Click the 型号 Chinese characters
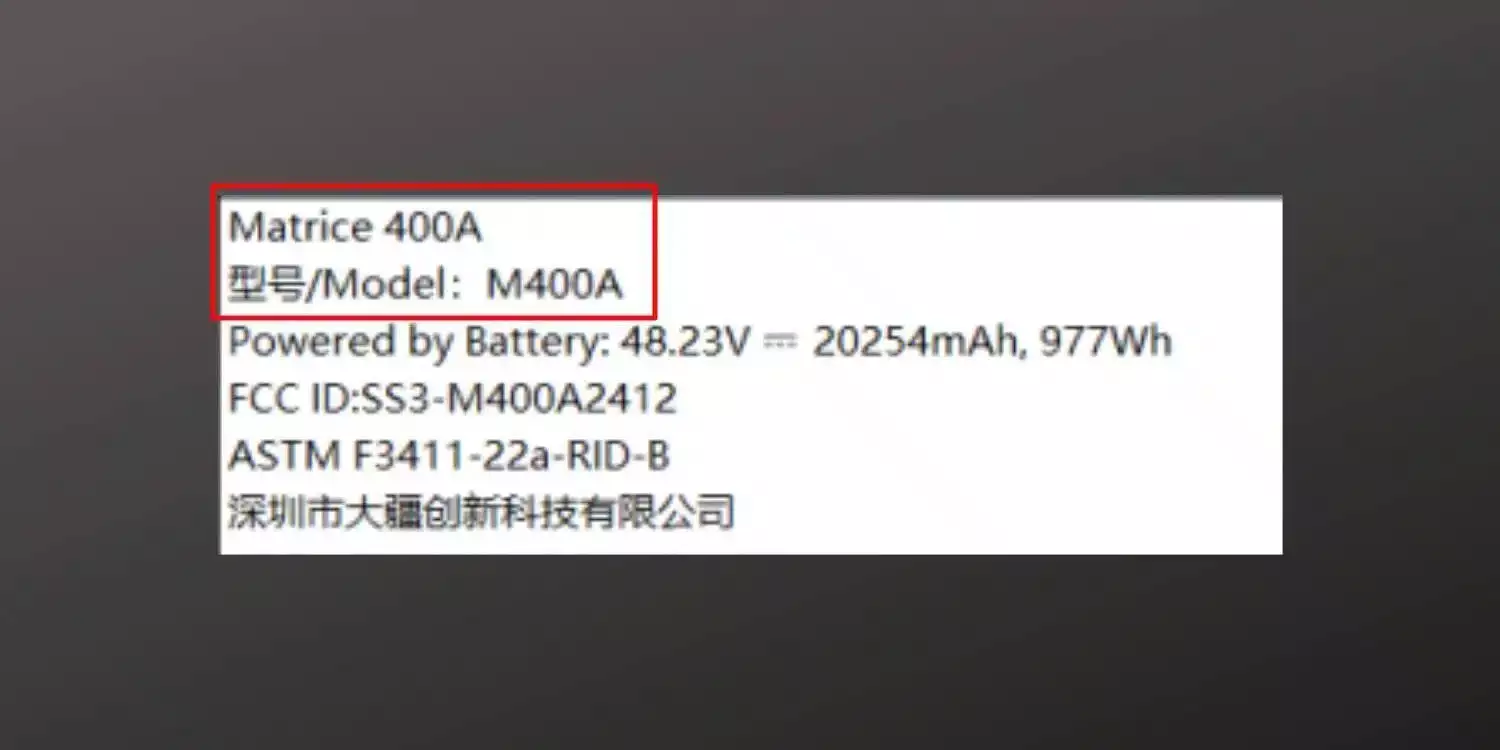The width and height of the screenshot is (1500, 750). pos(265,286)
